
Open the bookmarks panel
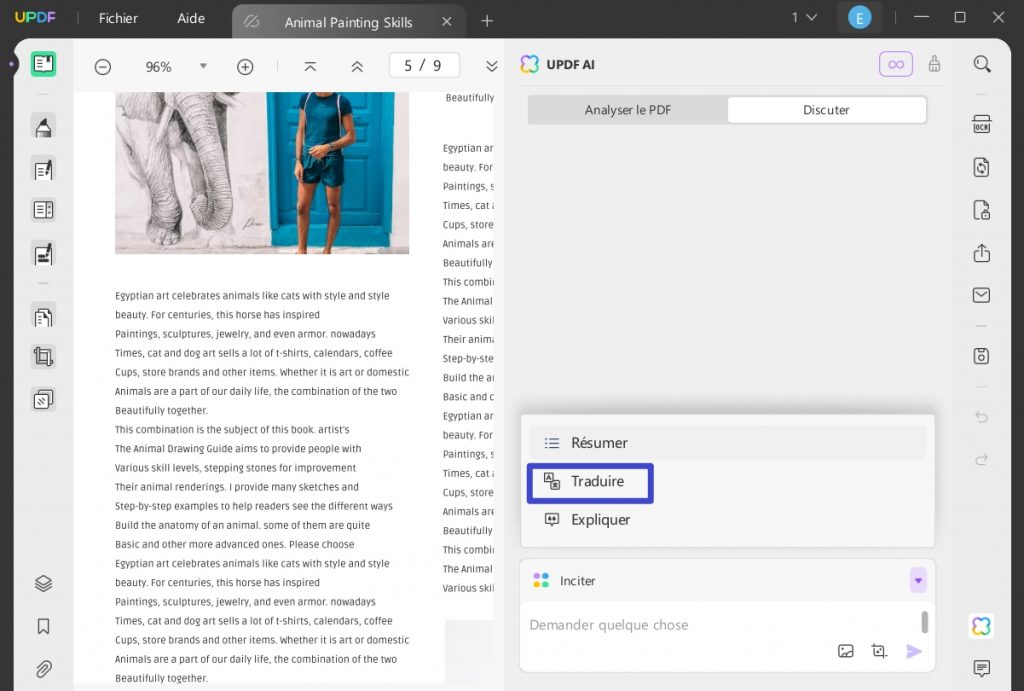click(x=42, y=625)
